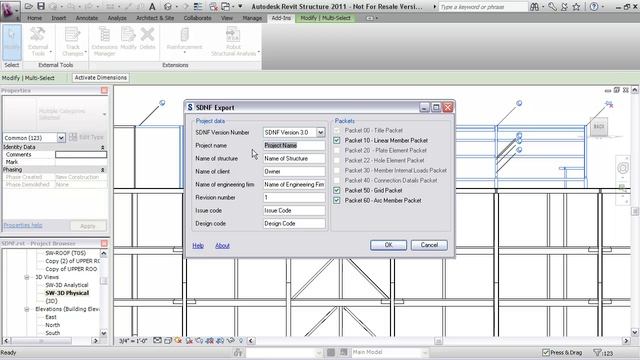This screenshot has height=360, width=640.
Task: Click the binoculars search icon
Action: tap(534, 7)
